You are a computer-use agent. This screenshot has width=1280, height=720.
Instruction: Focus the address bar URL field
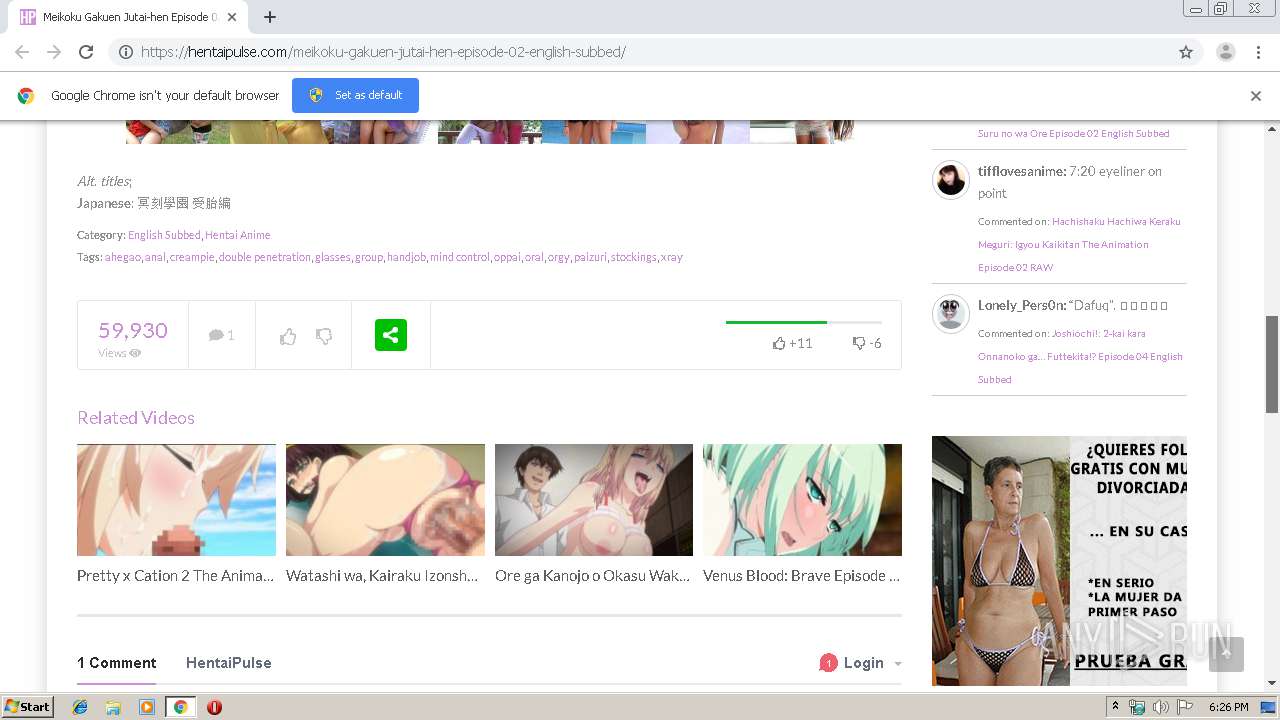click(655, 52)
